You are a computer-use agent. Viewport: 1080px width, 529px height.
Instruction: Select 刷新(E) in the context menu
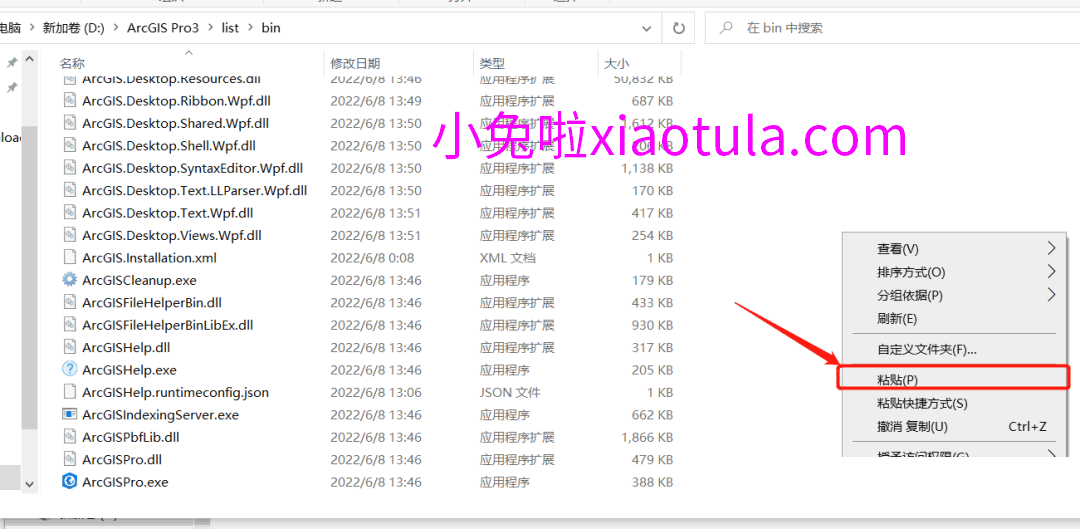point(896,319)
